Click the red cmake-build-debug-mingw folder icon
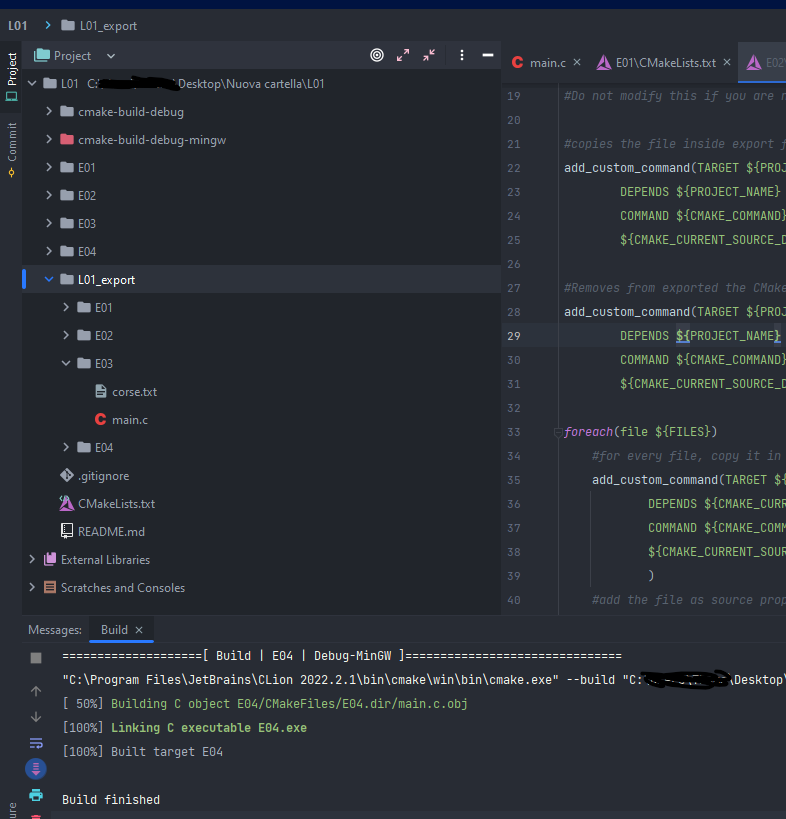 pos(66,139)
